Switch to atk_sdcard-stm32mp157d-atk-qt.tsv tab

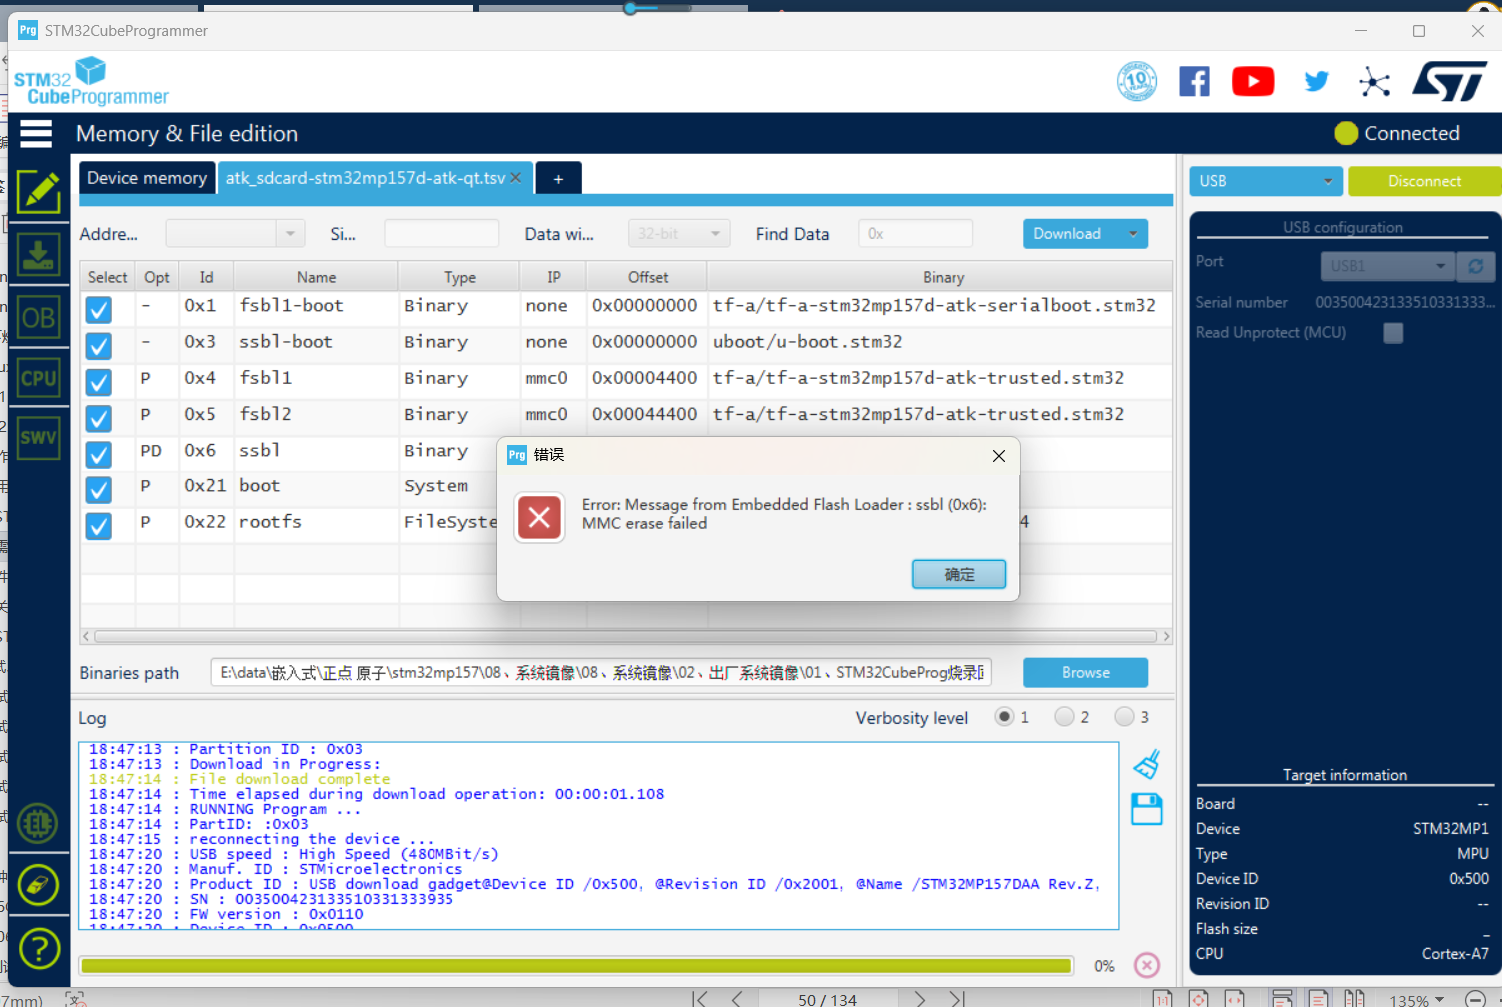coord(365,178)
